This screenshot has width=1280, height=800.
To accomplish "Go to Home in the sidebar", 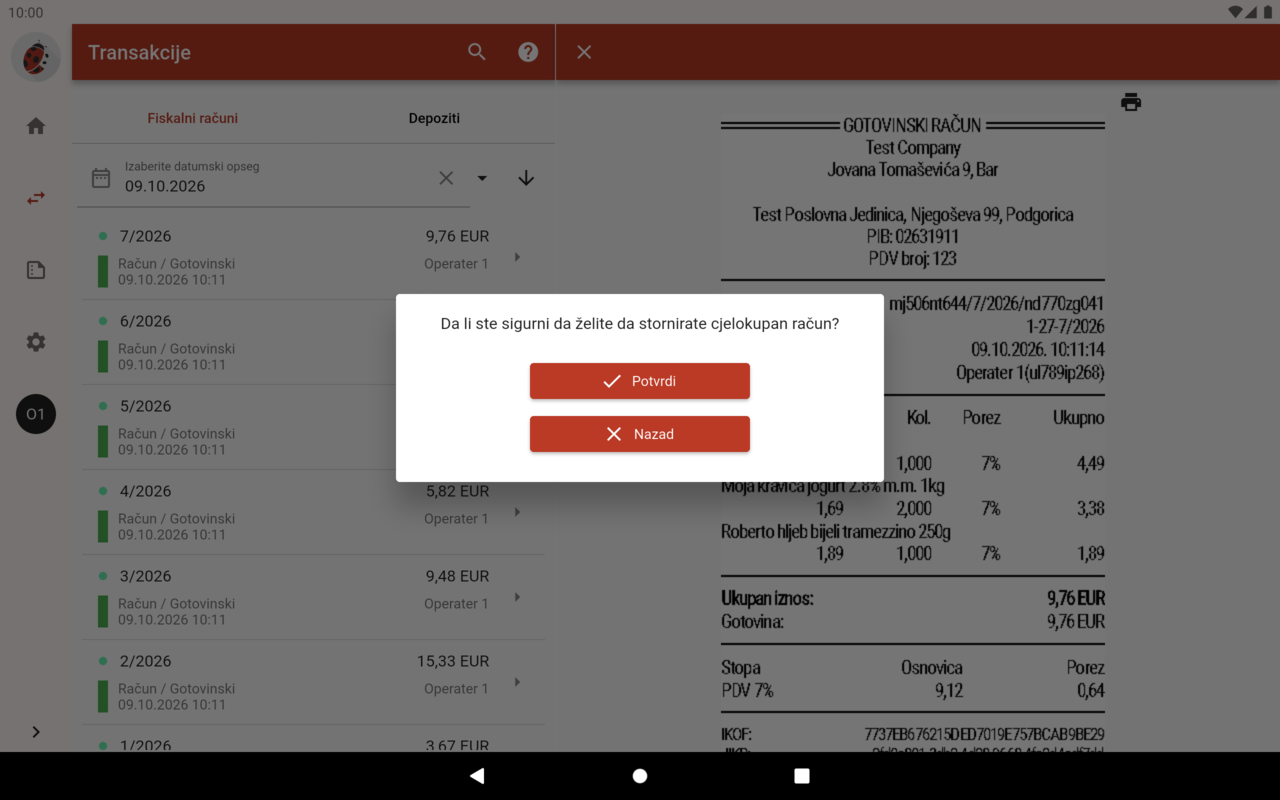I will coord(36,126).
